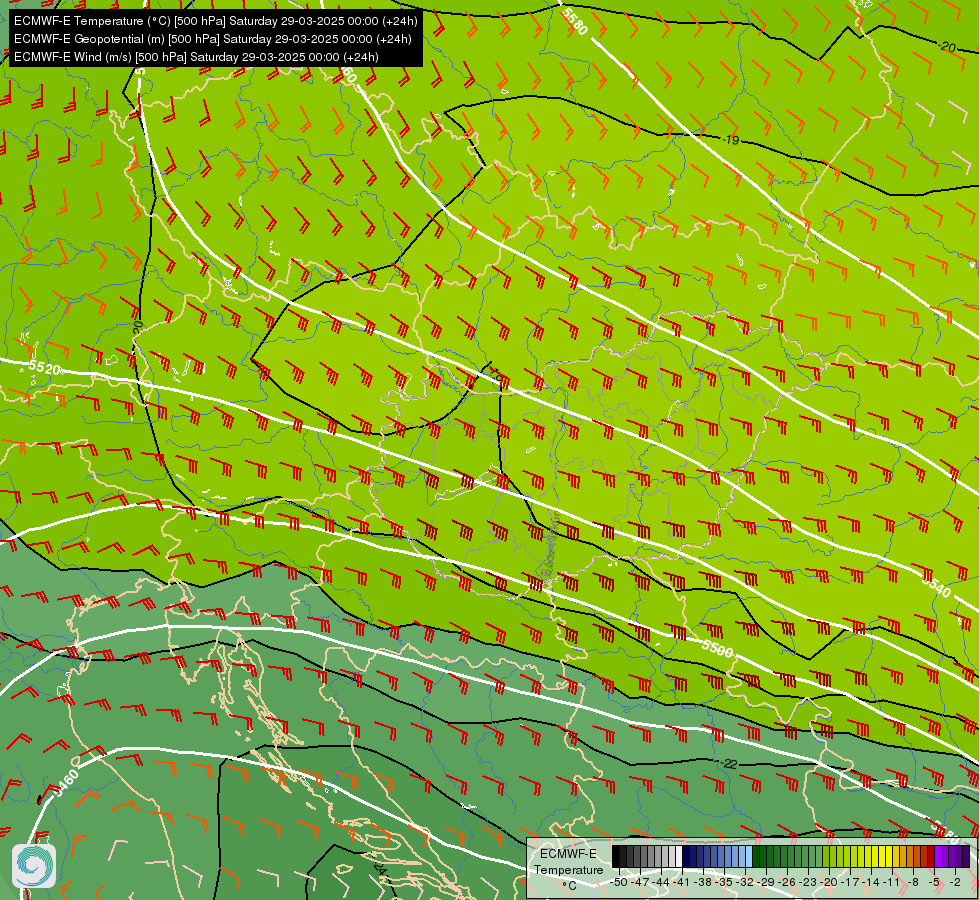Pick the white swatch before dark blue in legend
Viewport: 979px width, 900px height.
(679, 856)
